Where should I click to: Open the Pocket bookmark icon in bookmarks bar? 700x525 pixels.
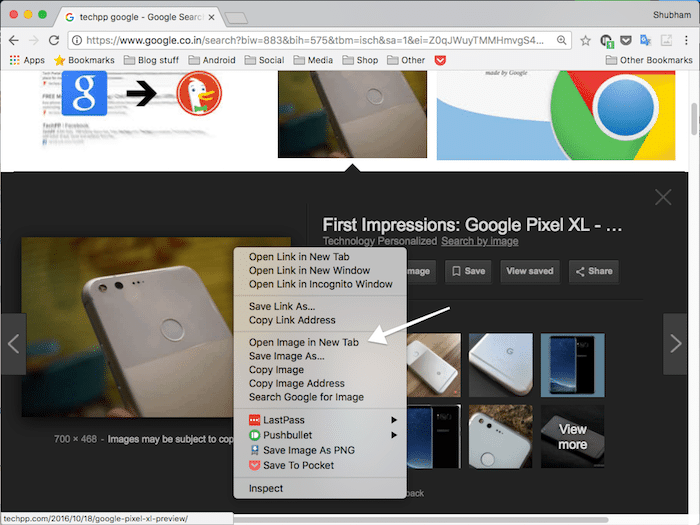click(x=440, y=60)
